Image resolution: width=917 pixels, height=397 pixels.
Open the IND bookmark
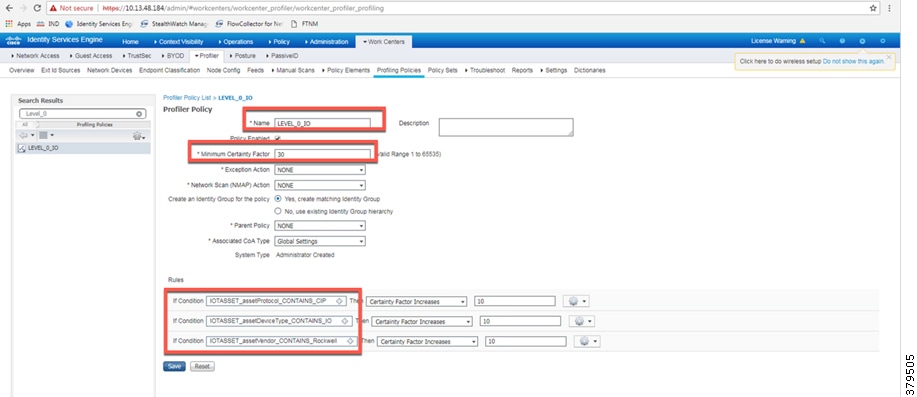tap(47, 24)
